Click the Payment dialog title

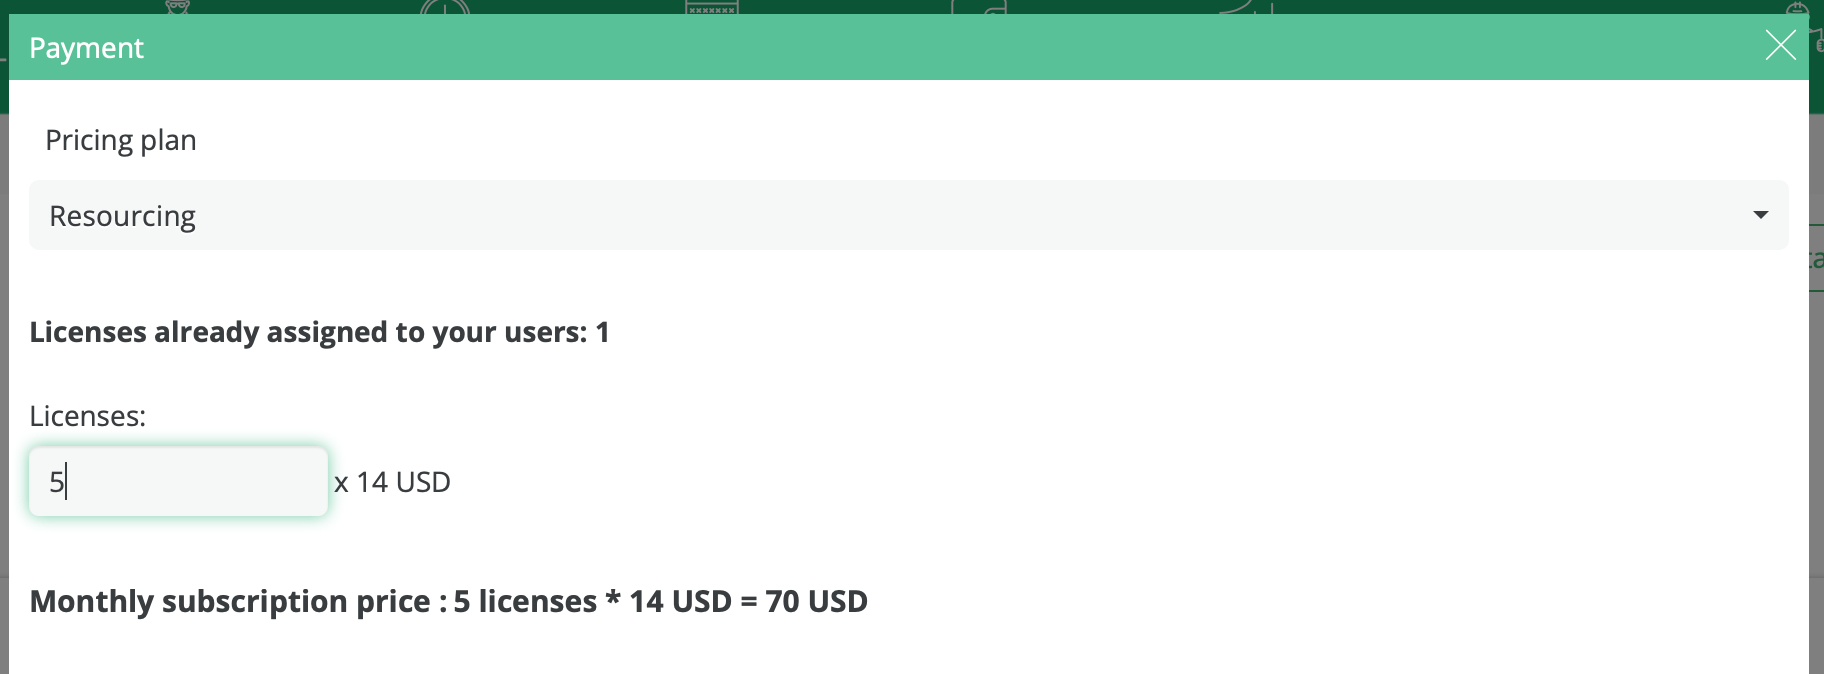point(86,48)
